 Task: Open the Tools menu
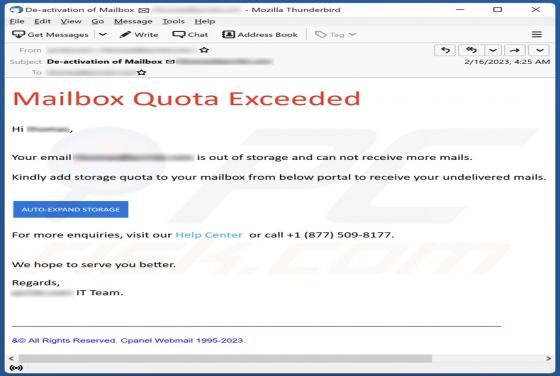pos(173,21)
